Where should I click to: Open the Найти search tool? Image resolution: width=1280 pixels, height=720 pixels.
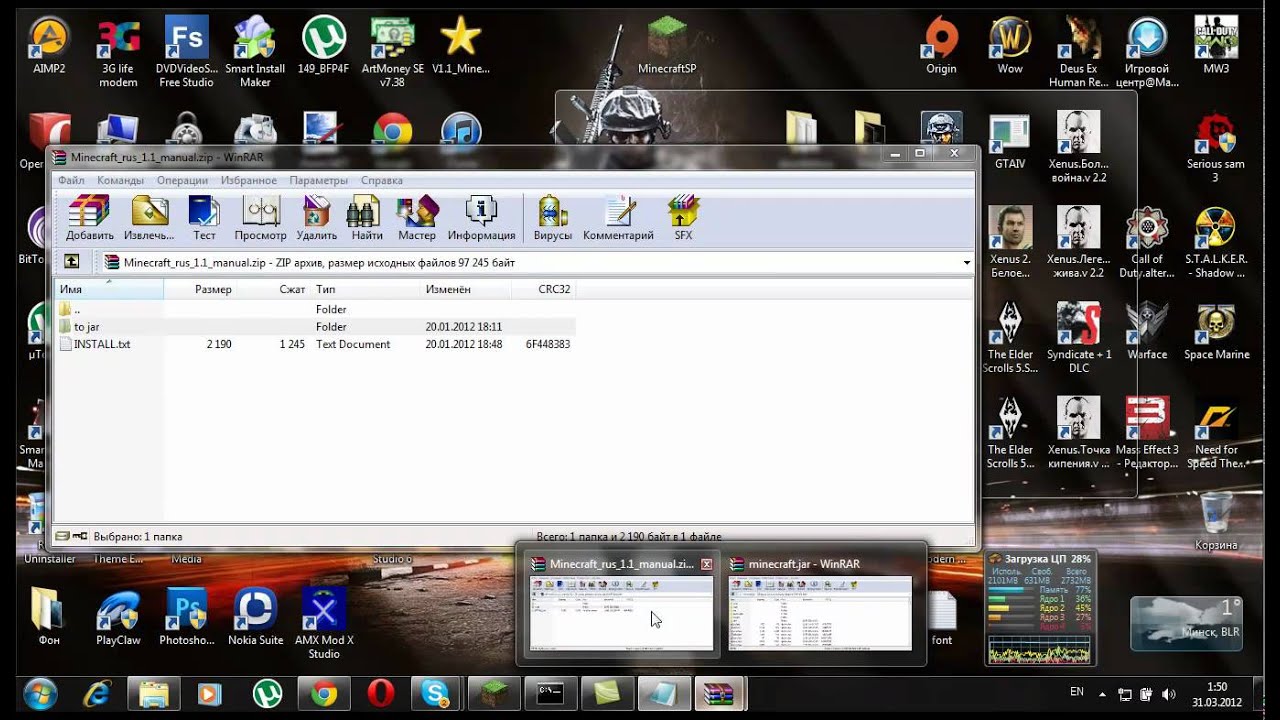[366, 217]
